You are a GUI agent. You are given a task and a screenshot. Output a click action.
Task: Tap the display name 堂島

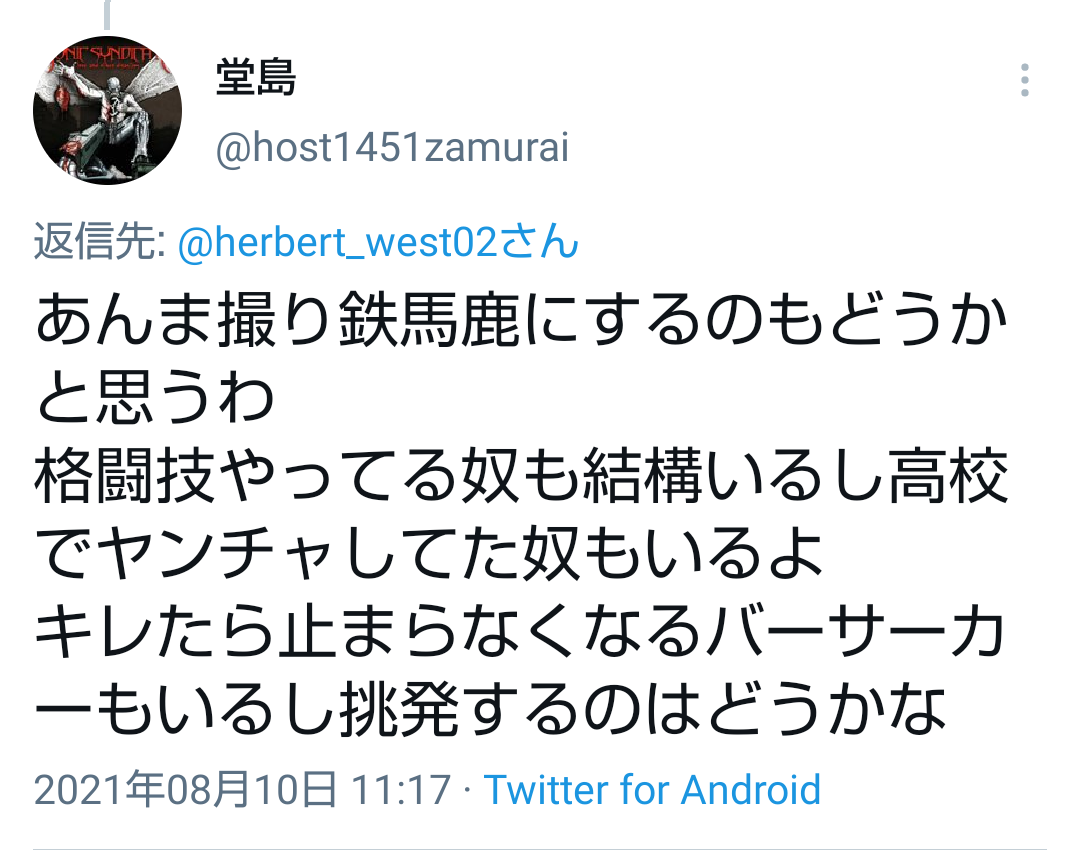[x=256, y=77]
